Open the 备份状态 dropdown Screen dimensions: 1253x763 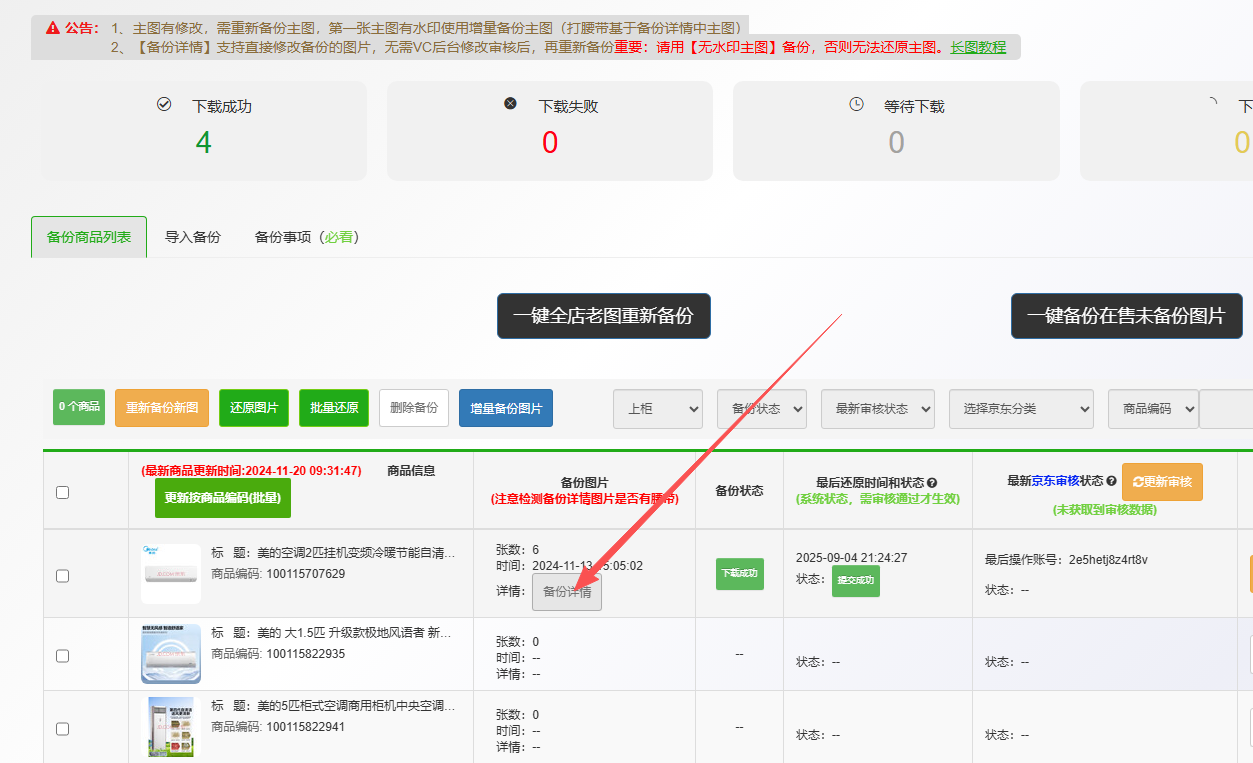pyautogui.click(x=761, y=409)
